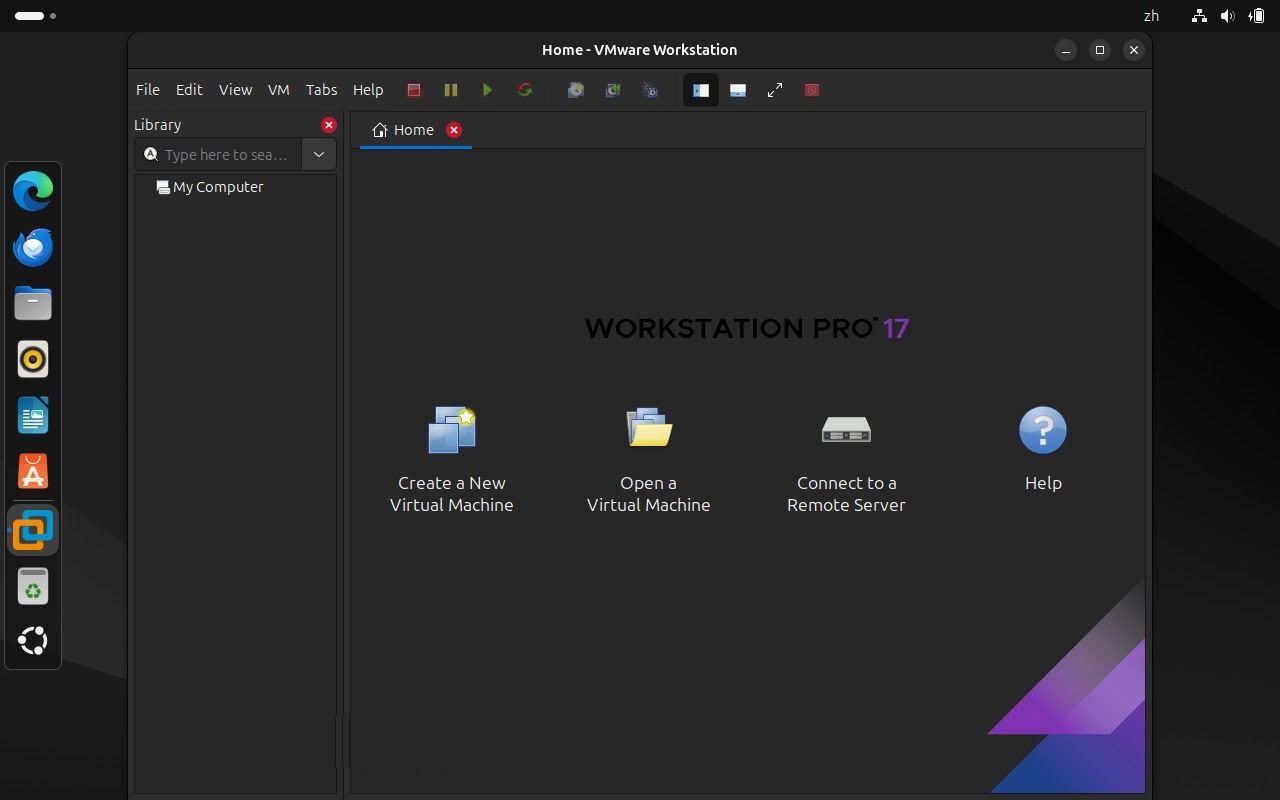Launch Microsoft Edge from the dock
Screen dimensions: 1280x800
tap(33, 191)
